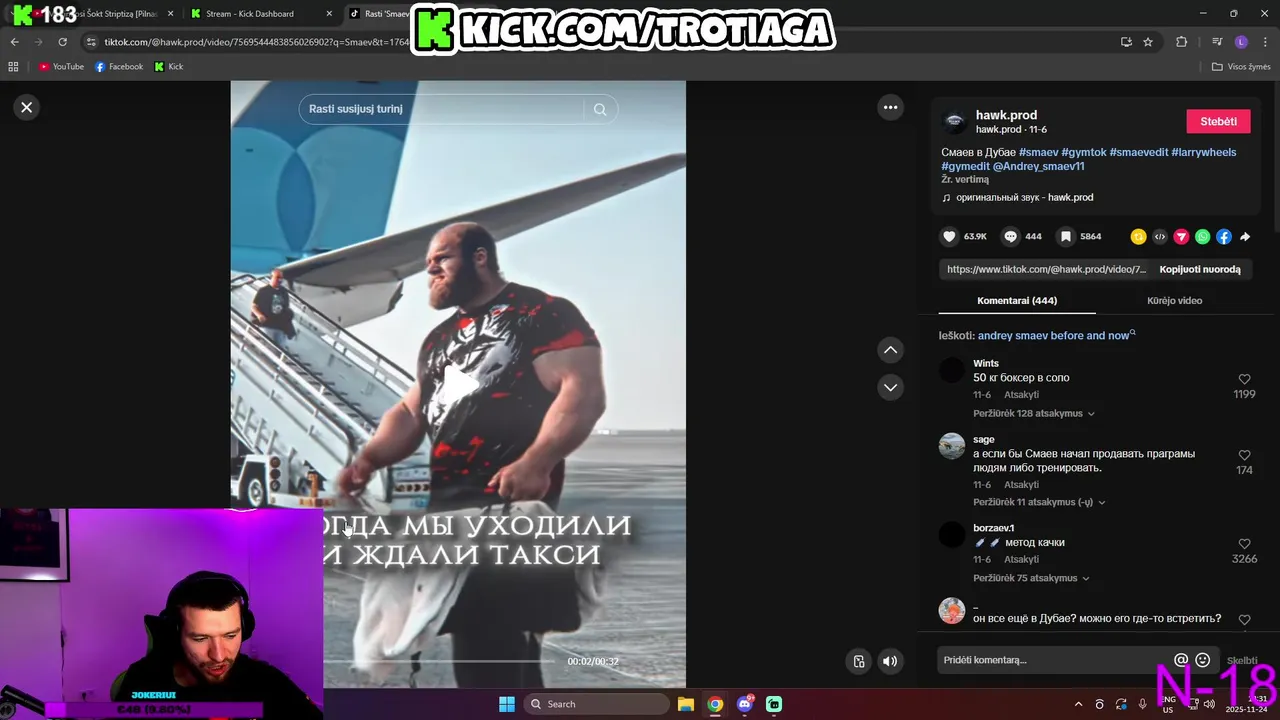Open the original sound by hawk.prod link

tap(1024, 198)
